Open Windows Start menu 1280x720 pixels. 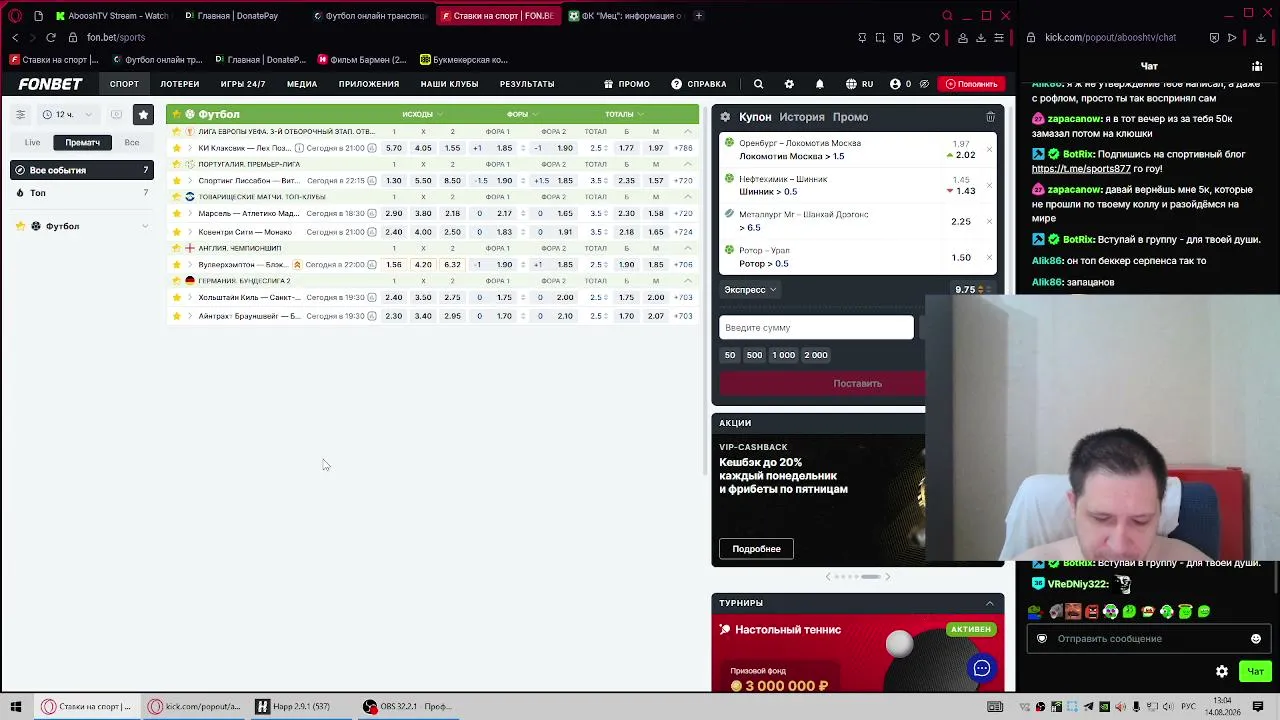pyautogui.click(x=16, y=707)
